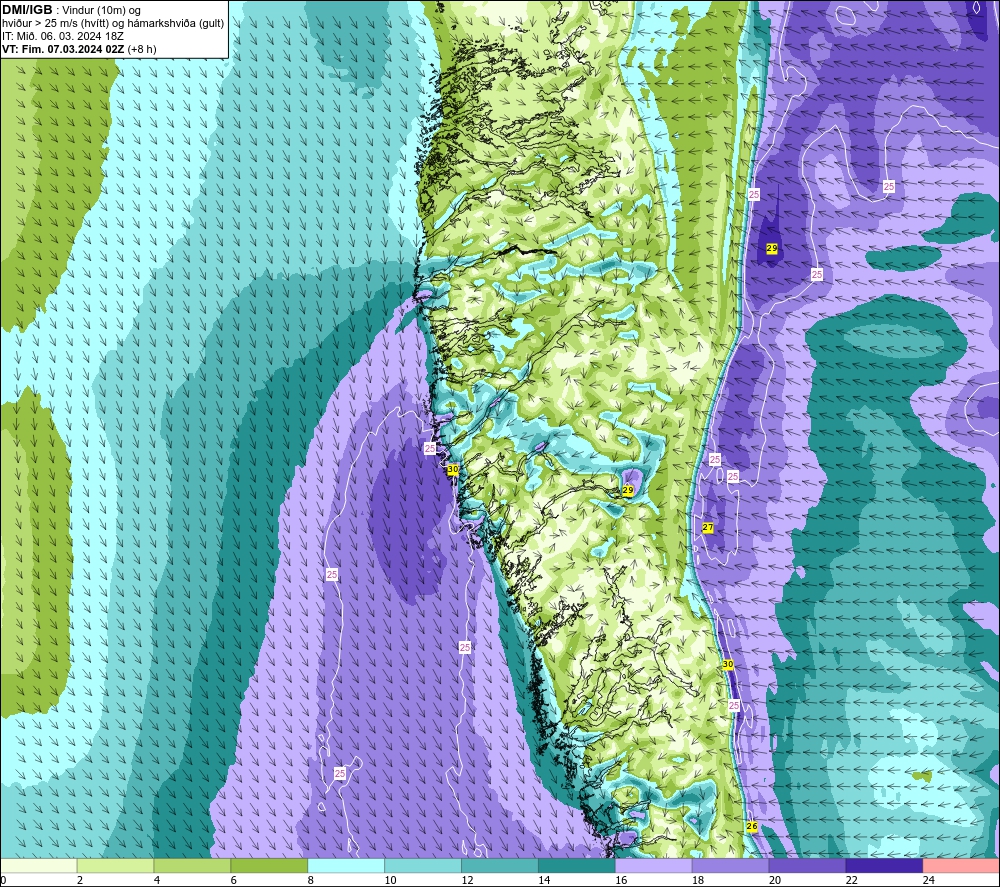This screenshot has height=887, width=1000.
Task: Click the legend color swatch between 20 and 22
Action: click(x=807, y=865)
